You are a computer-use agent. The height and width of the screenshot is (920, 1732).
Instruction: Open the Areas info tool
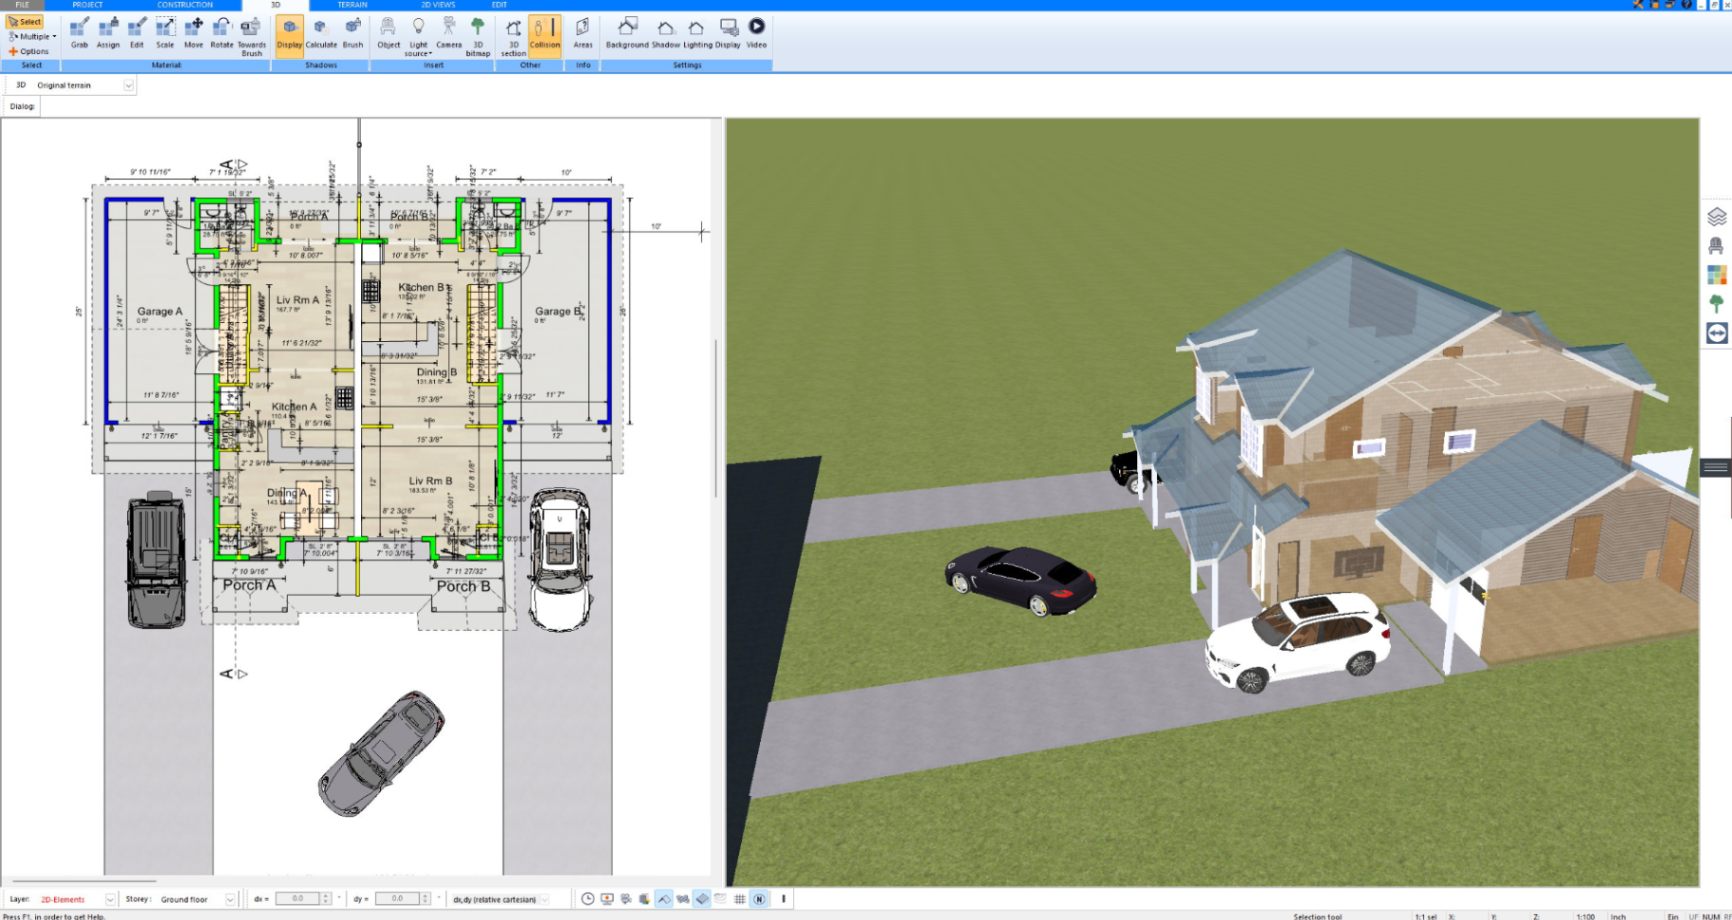pyautogui.click(x=583, y=33)
